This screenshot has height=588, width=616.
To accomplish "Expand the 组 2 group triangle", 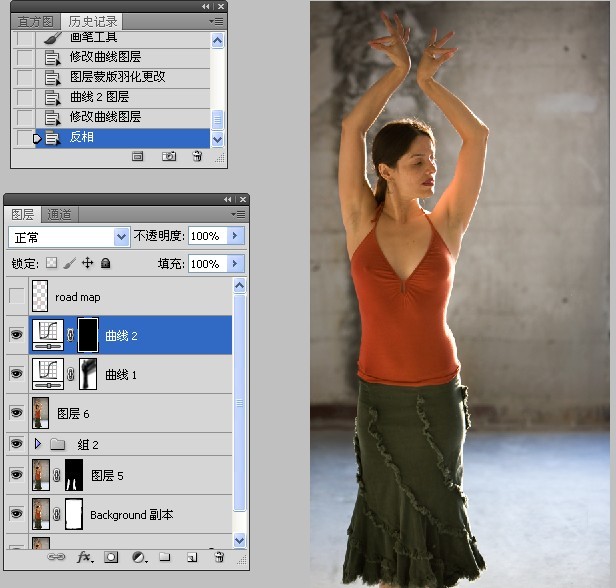I will (x=38, y=444).
